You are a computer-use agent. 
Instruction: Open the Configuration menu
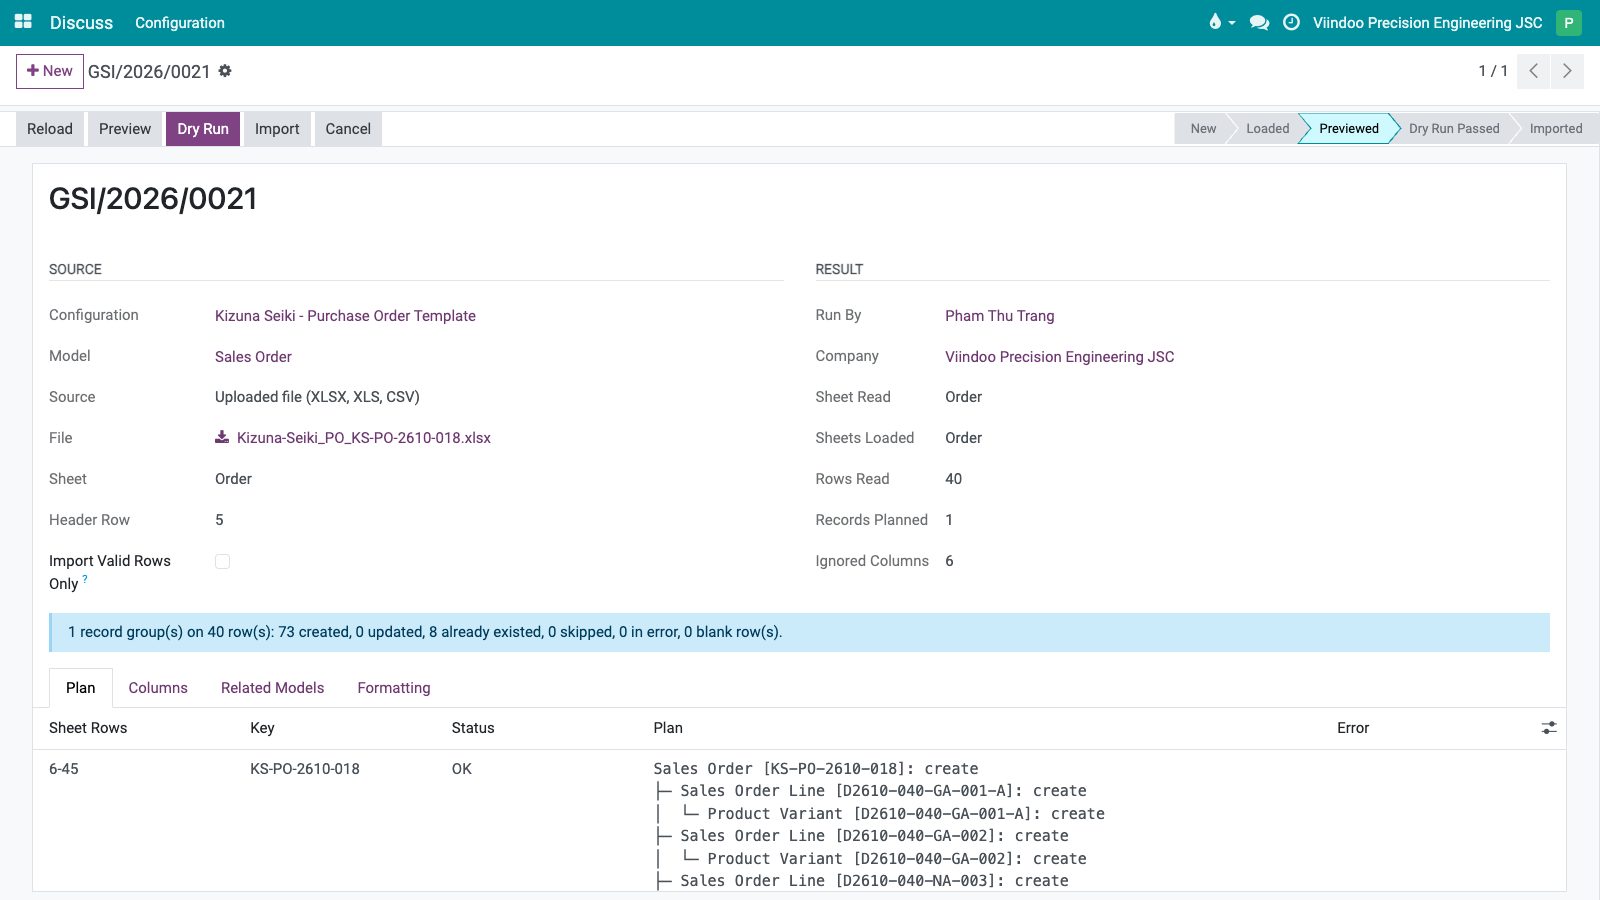pos(180,22)
